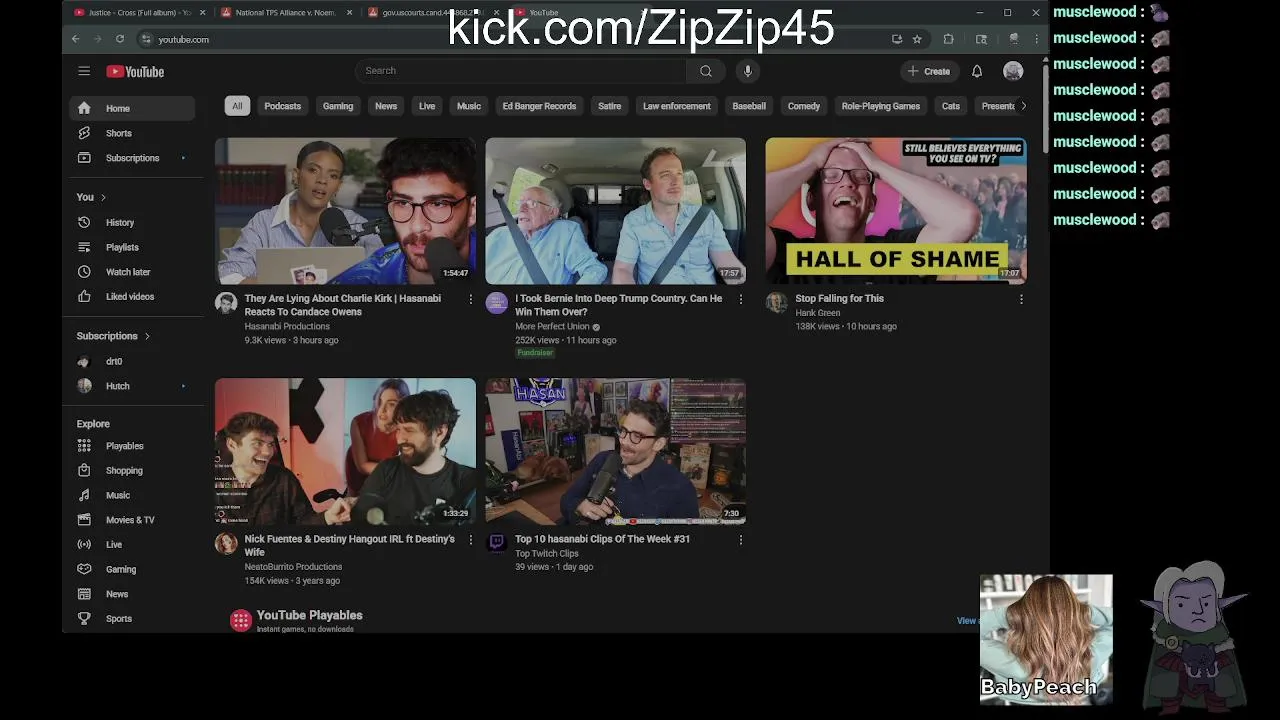
Task: Open Hank Green channel avatar
Action: coord(777,303)
